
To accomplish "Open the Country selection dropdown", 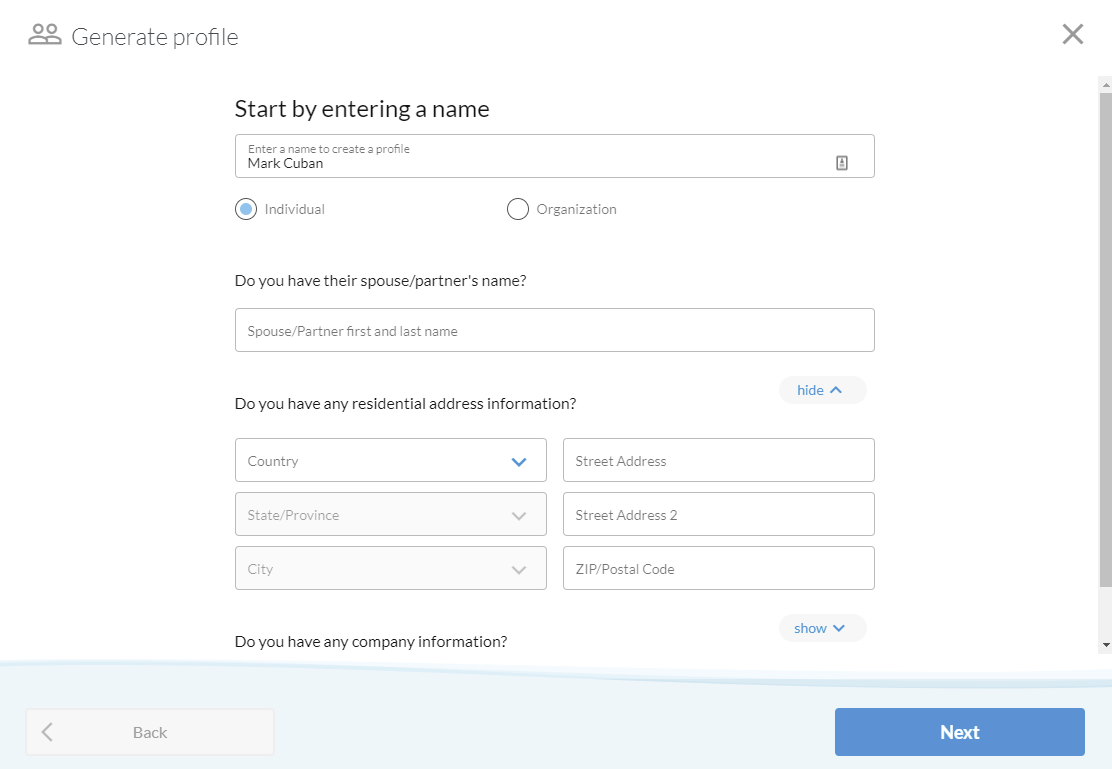I will coord(390,461).
